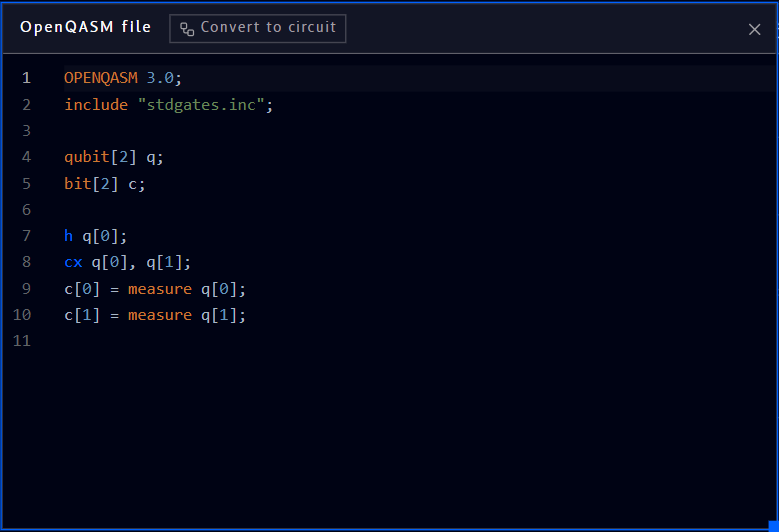Click the h q[0]; gate line
Image resolution: width=779 pixels, height=532 pixels.
[x=95, y=236]
